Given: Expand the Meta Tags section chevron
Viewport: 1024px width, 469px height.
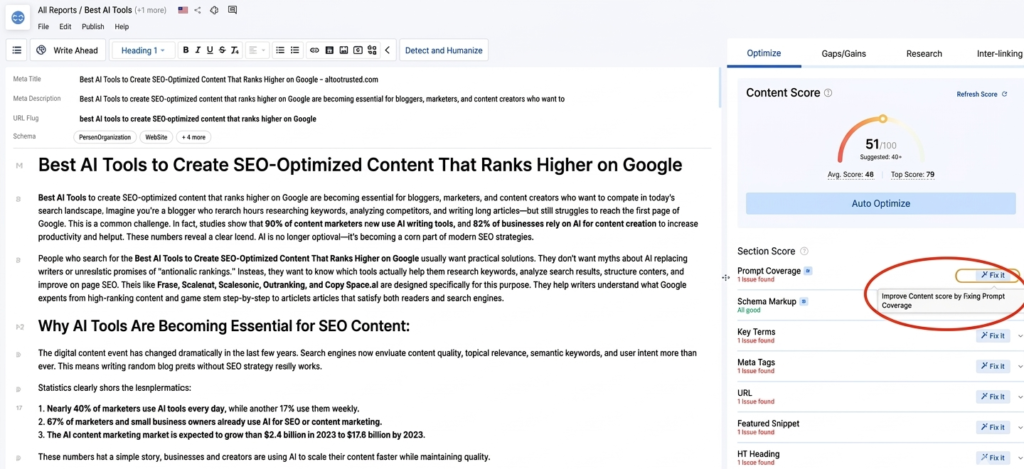Looking at the screenshot, I should [x=1019, y=366].
